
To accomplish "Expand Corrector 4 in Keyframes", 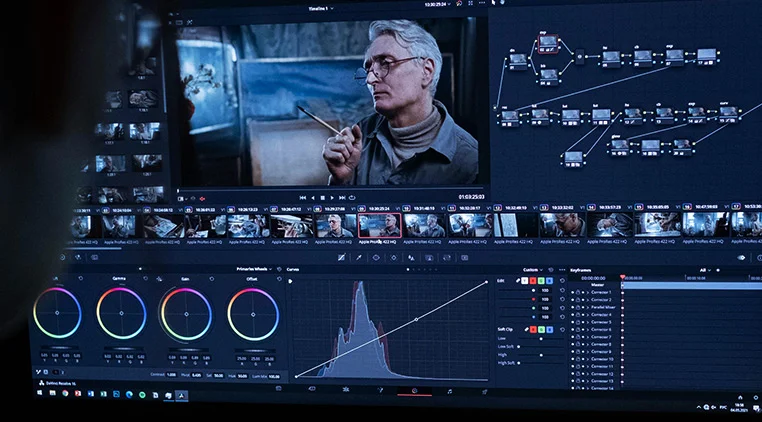I will (x=588, y=315).
